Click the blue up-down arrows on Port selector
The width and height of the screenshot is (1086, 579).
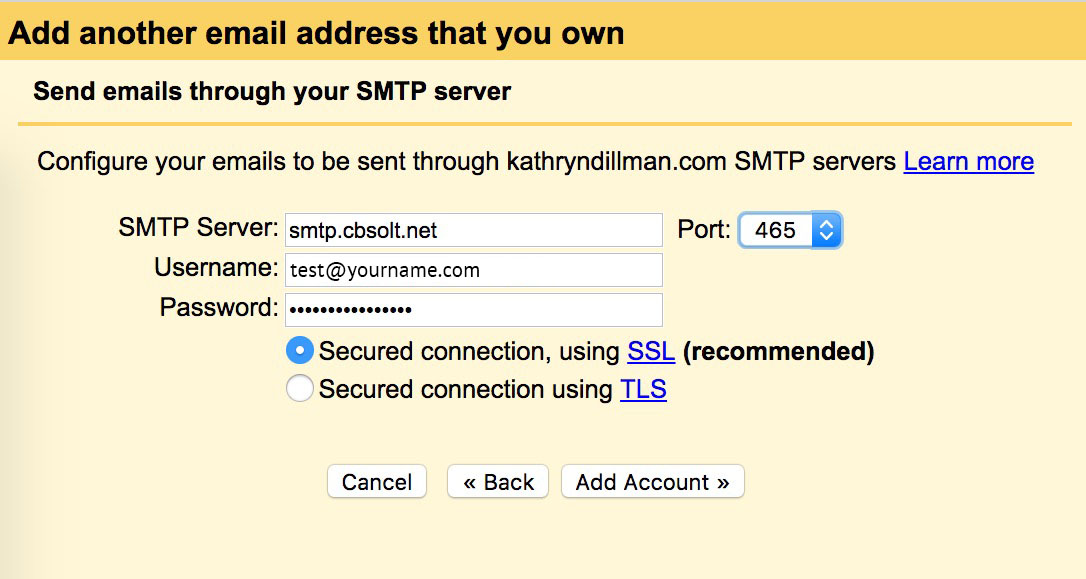pyautogui.click(x=826, y=230)
